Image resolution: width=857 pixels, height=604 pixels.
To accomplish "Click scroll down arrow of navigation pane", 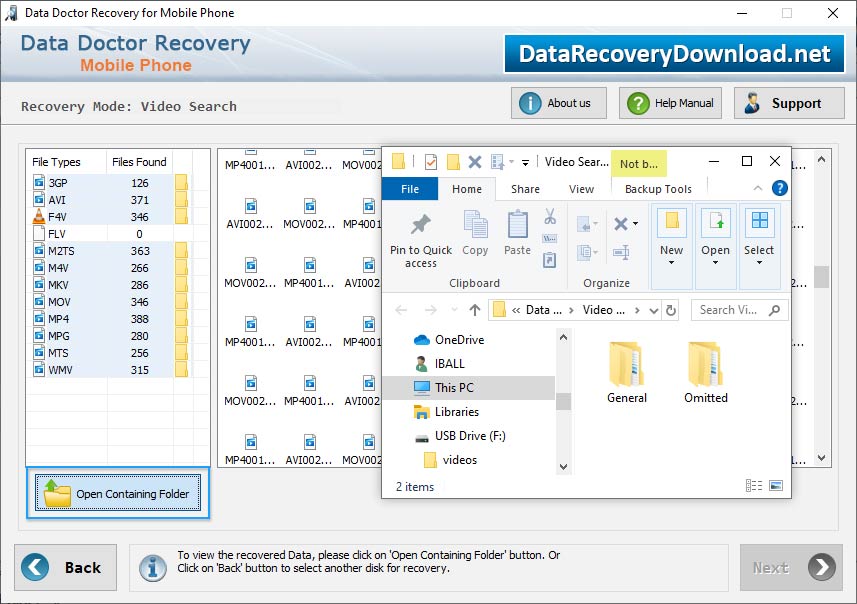I will (563, 467).
